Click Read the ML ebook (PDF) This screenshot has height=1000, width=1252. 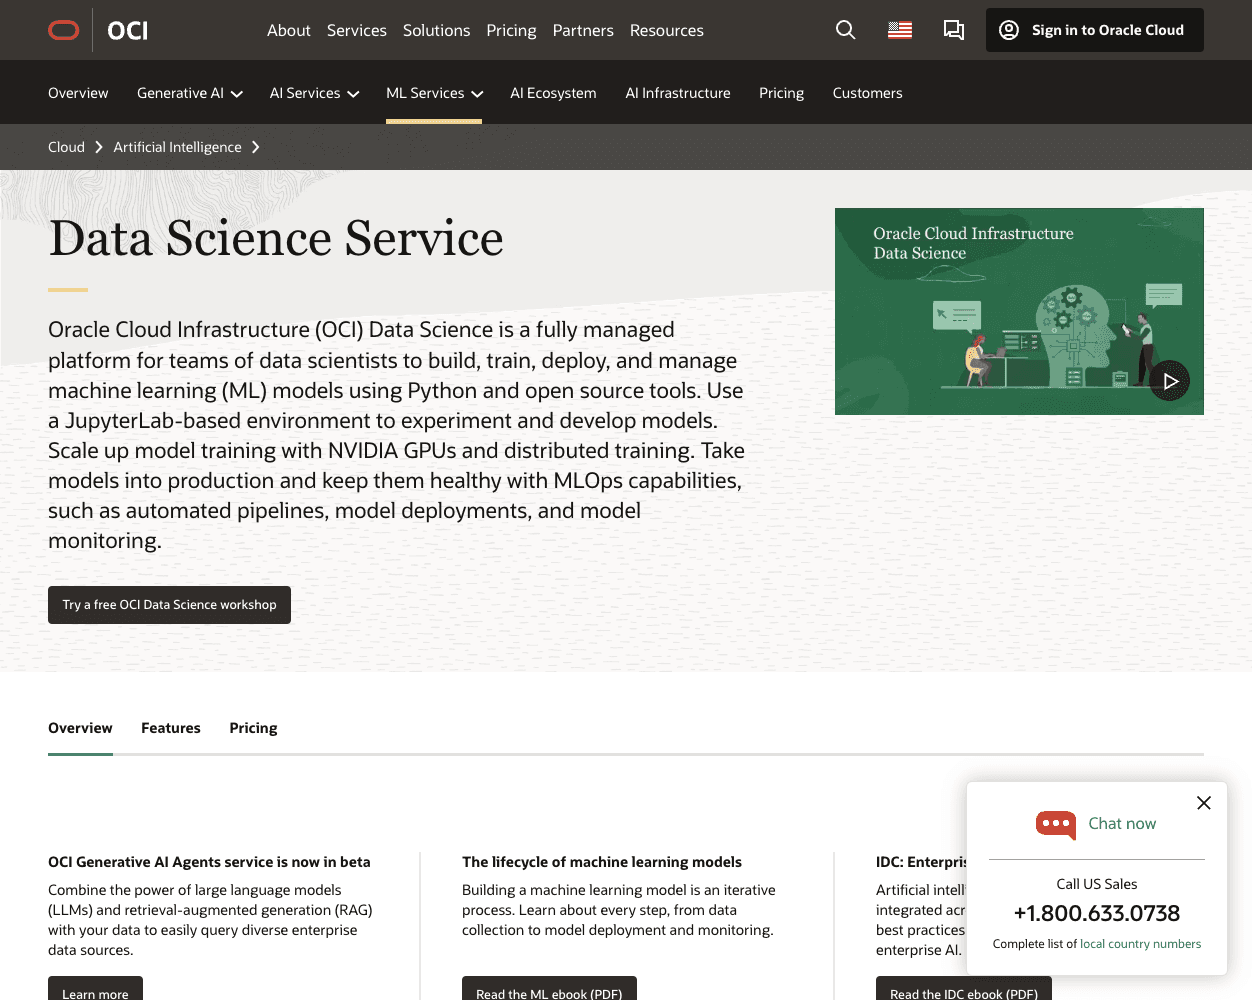click(549, 989)
